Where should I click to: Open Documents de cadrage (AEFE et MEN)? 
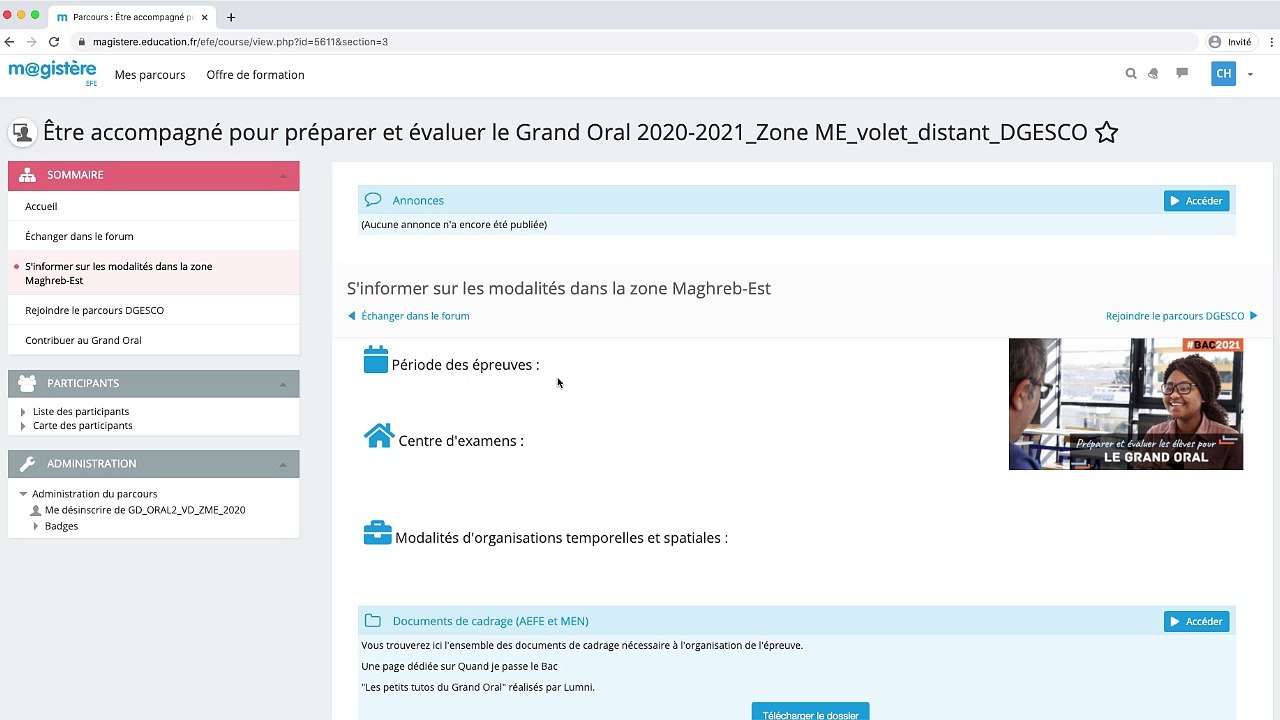pyautogui.click(x=490, y=621)
